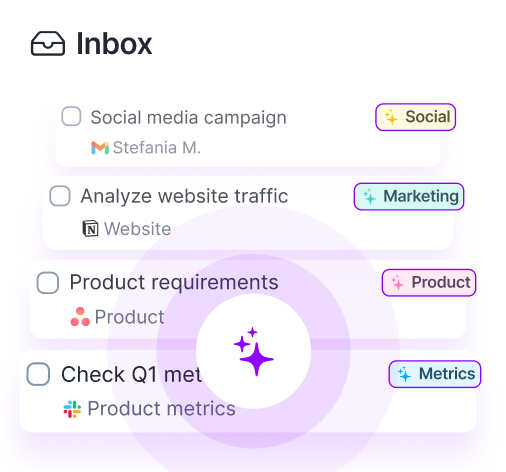Choose the blue Metrics label tag
The image size is (506, 472).
(435, 374)
